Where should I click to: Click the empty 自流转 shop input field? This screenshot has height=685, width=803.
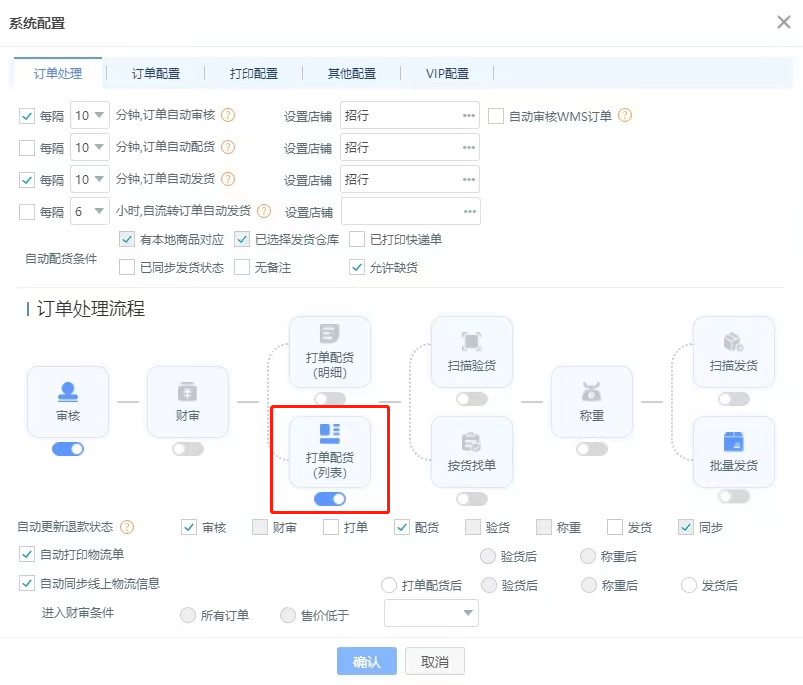coord(411,211)
